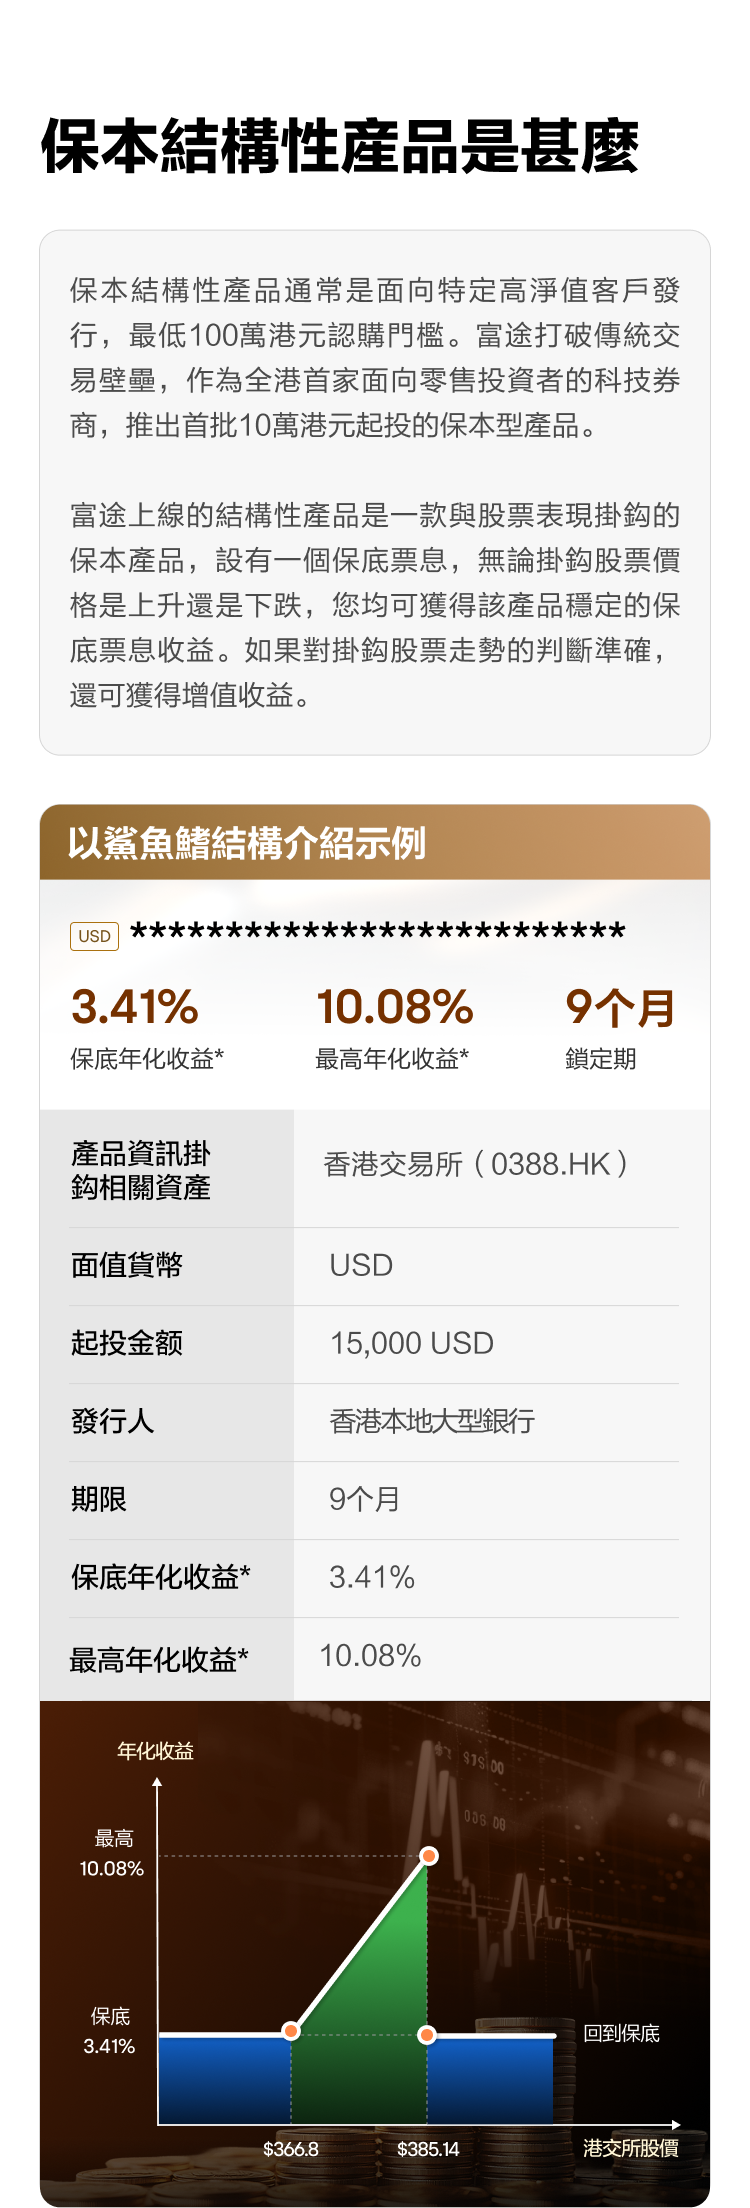Image resolution: width=750 pixels, height=2208 pixels.
Task: Click the 保本結構性產品是甚麼 page title
Action: pyautogui.click(x=340, y=147)
